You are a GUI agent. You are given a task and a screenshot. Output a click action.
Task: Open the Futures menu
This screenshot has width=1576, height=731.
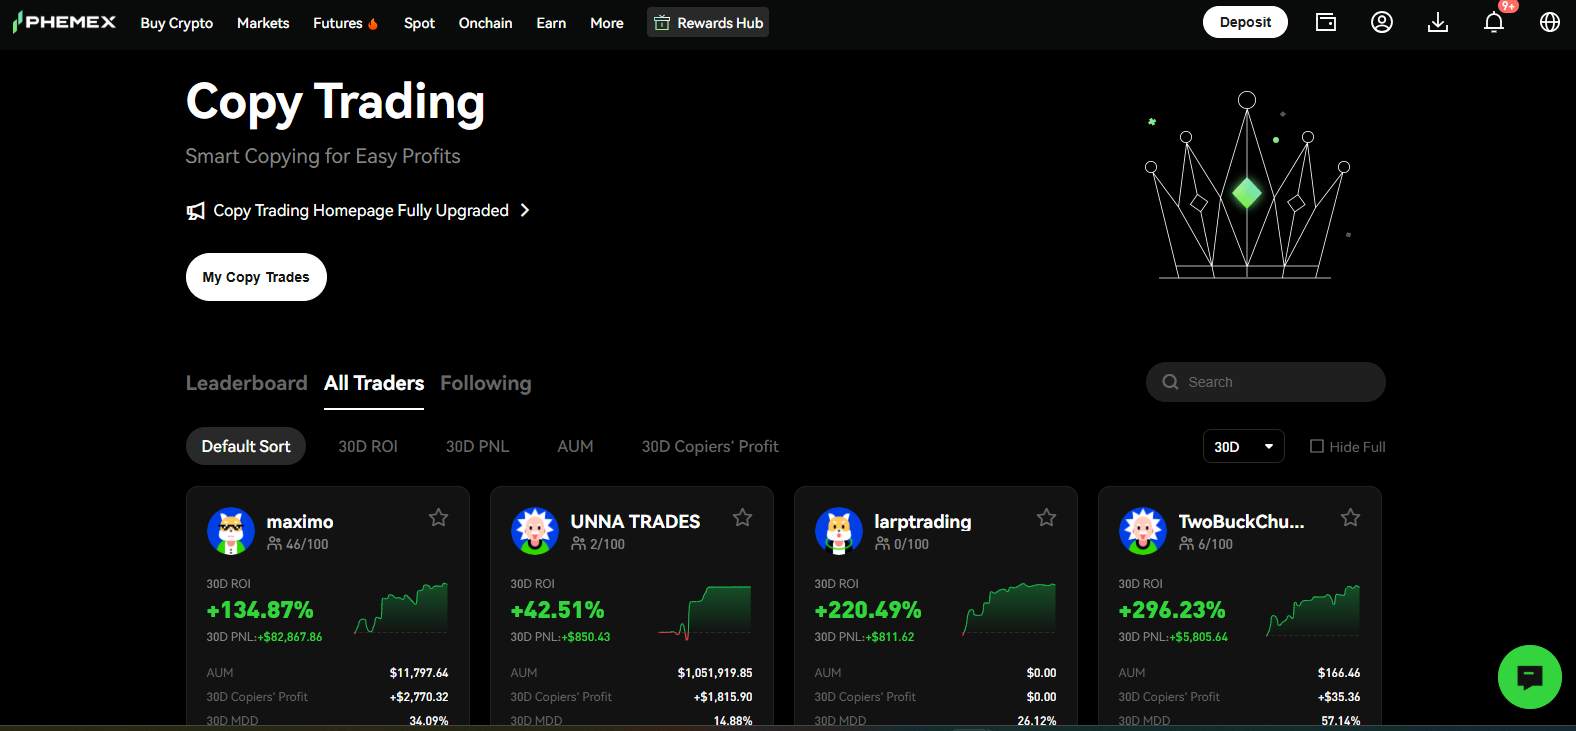[x=338, y=23]
